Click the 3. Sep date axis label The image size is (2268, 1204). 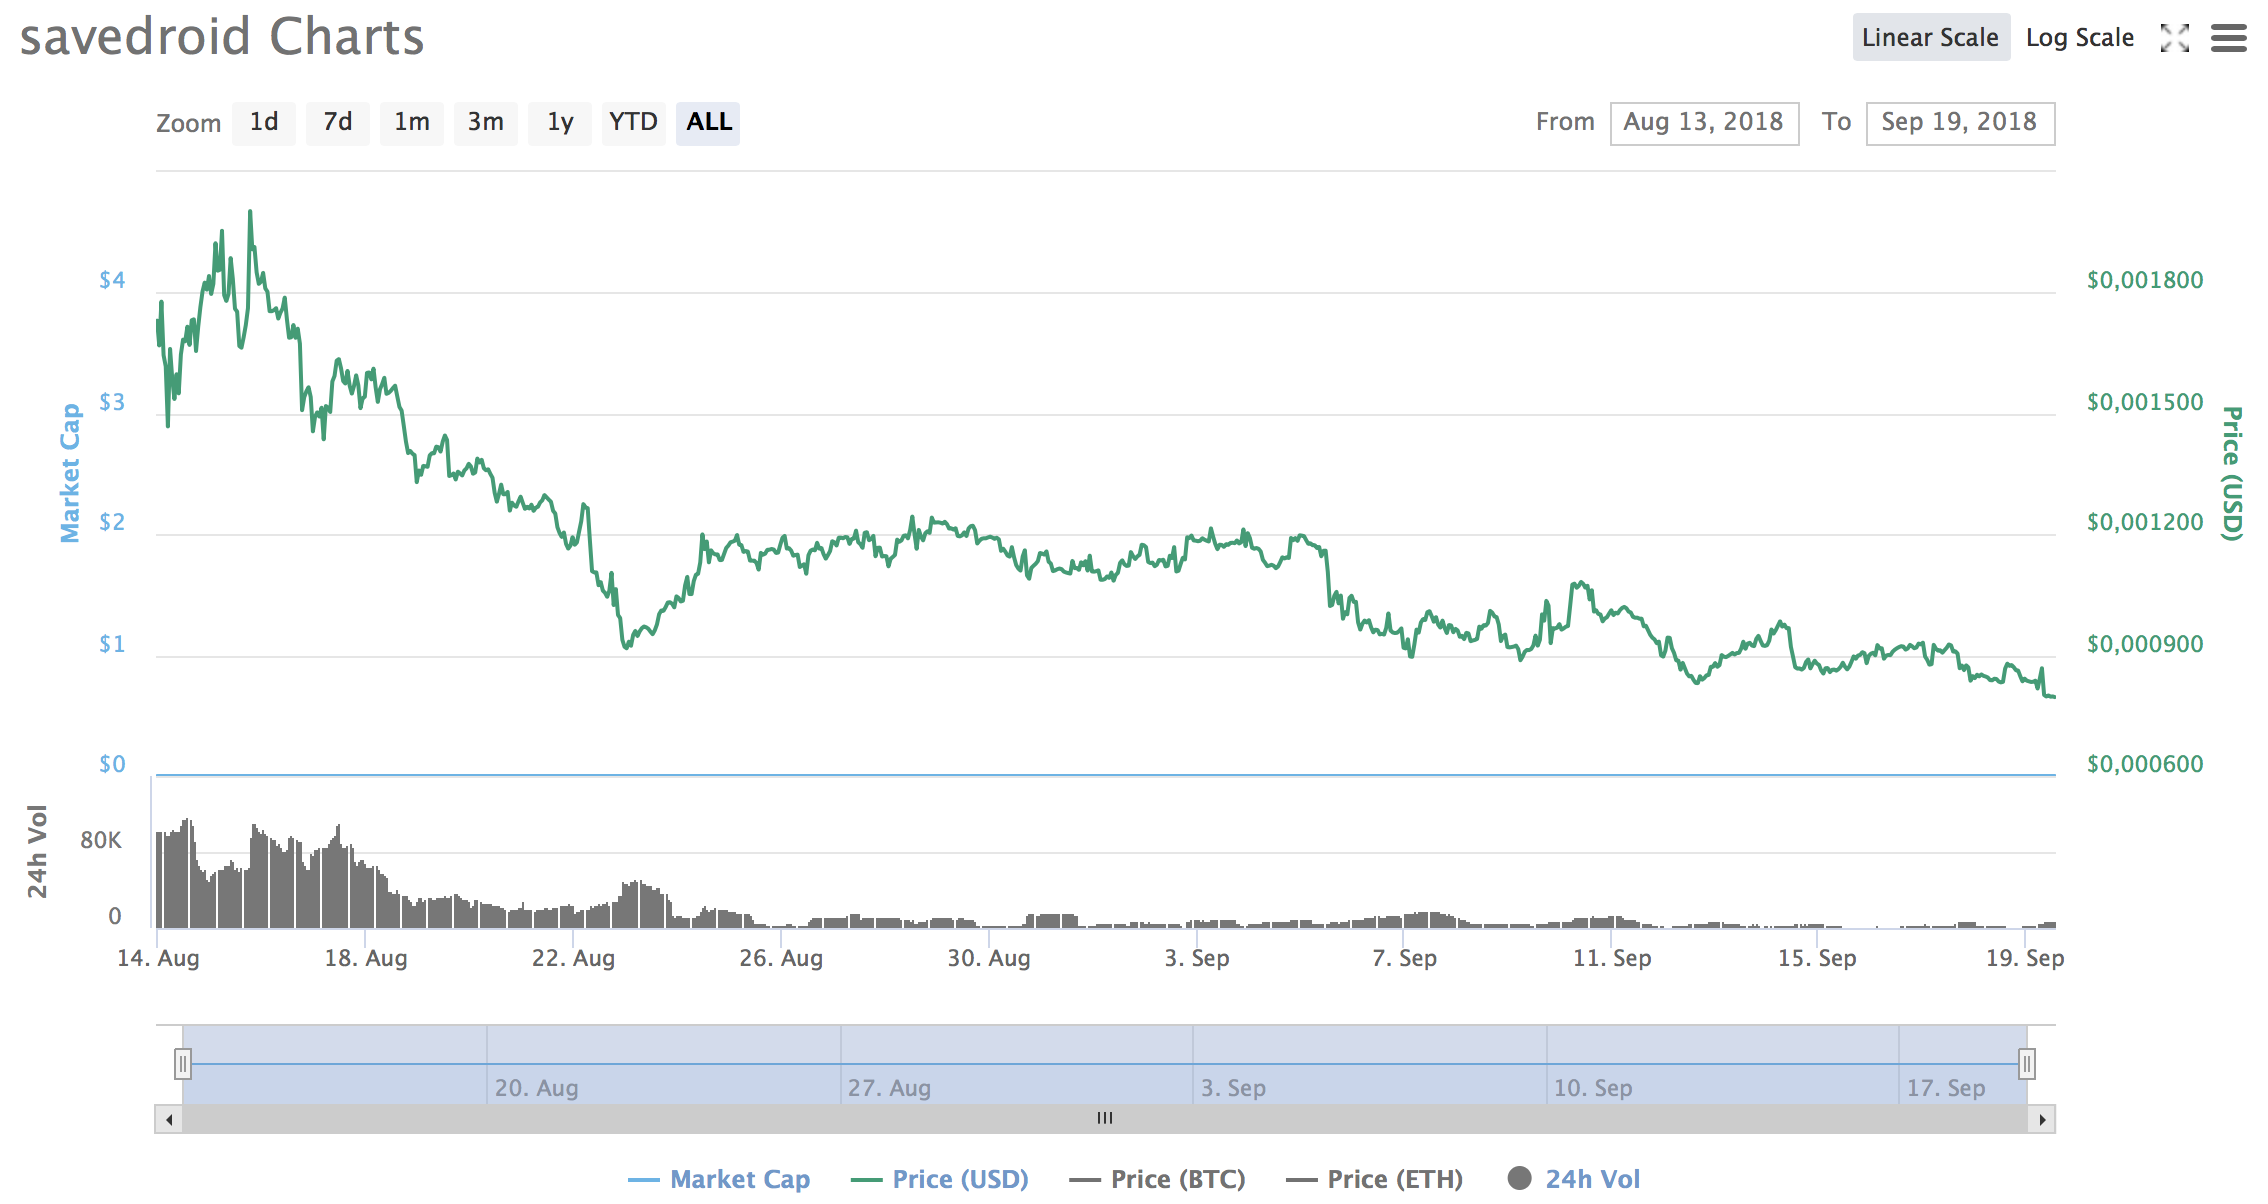1197,958
